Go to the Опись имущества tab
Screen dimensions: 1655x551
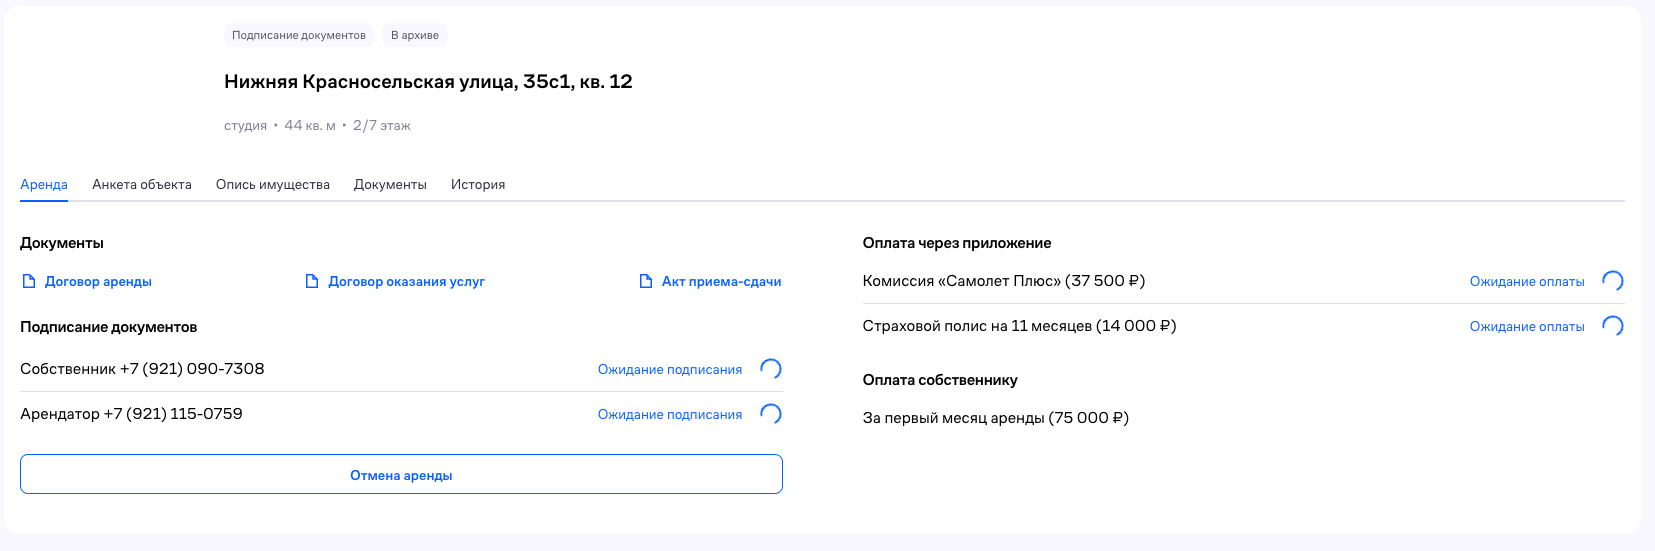pos(273,184)
